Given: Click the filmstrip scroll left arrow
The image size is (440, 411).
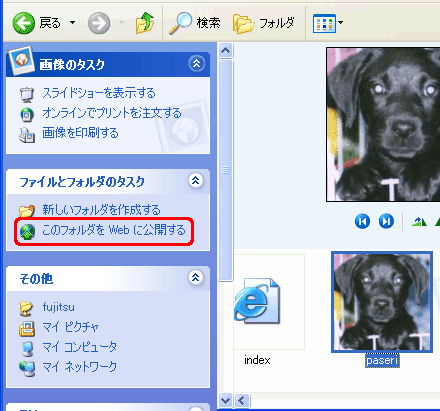Looking at the screenshot, I should coord(242,400).
